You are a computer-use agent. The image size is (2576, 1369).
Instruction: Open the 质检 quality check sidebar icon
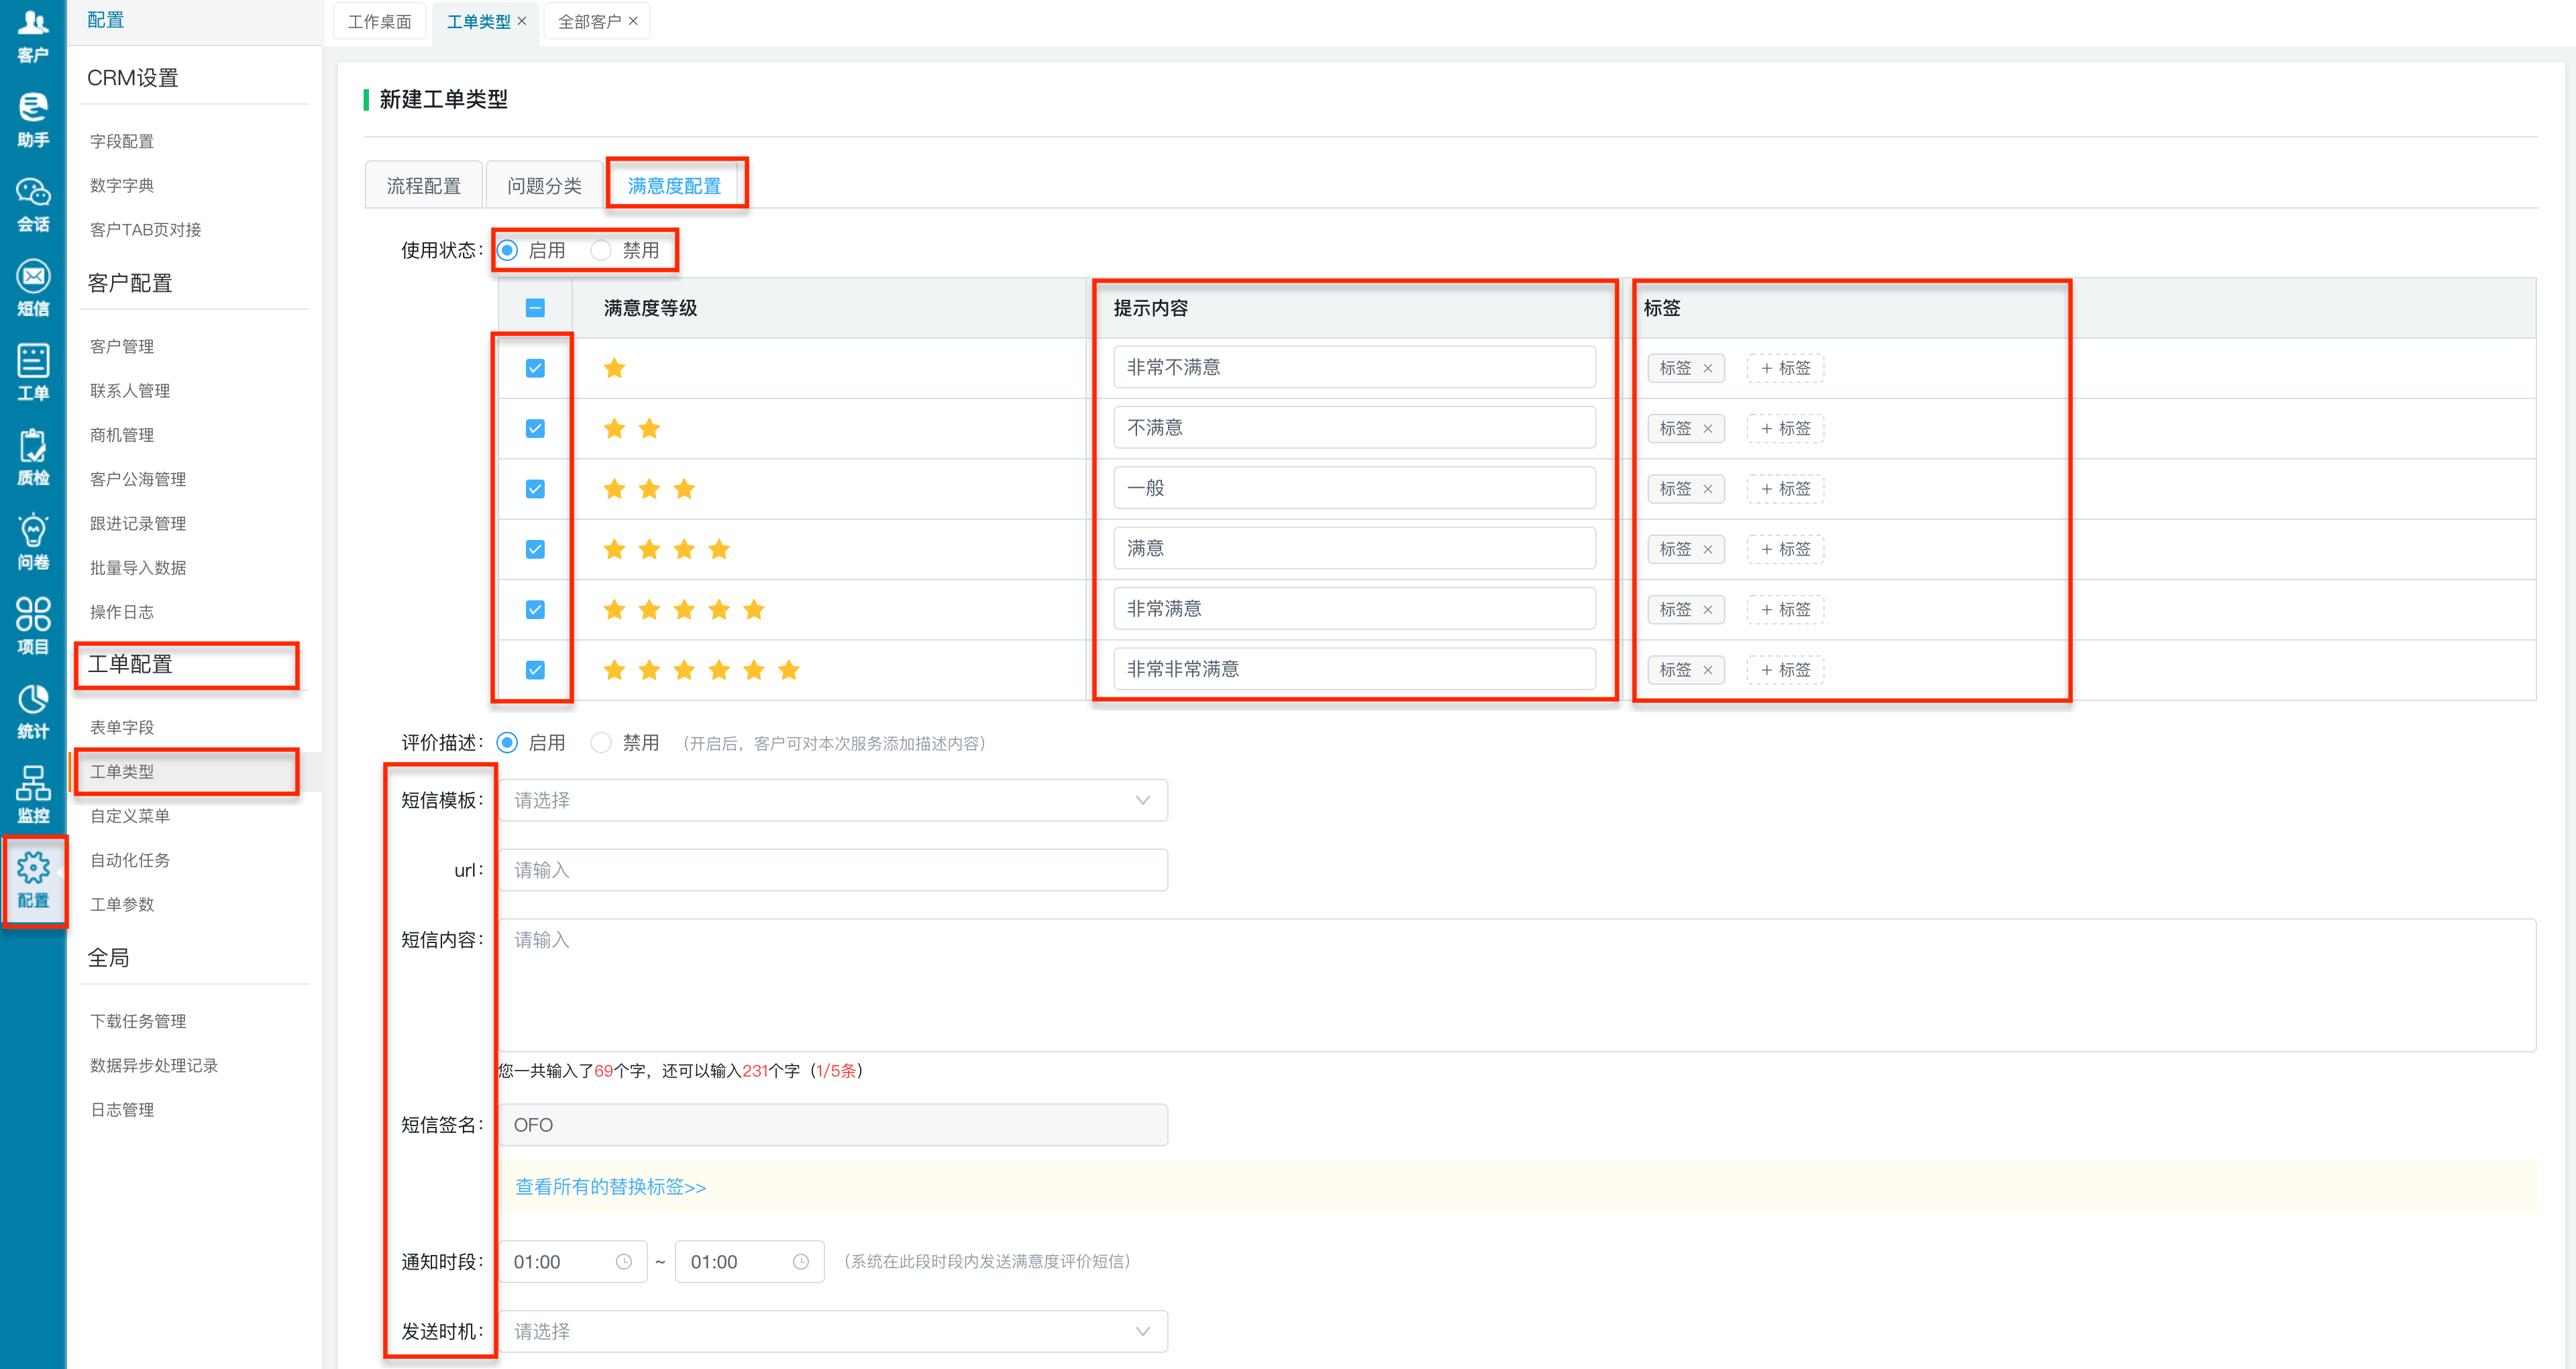[x=33, y=457]
